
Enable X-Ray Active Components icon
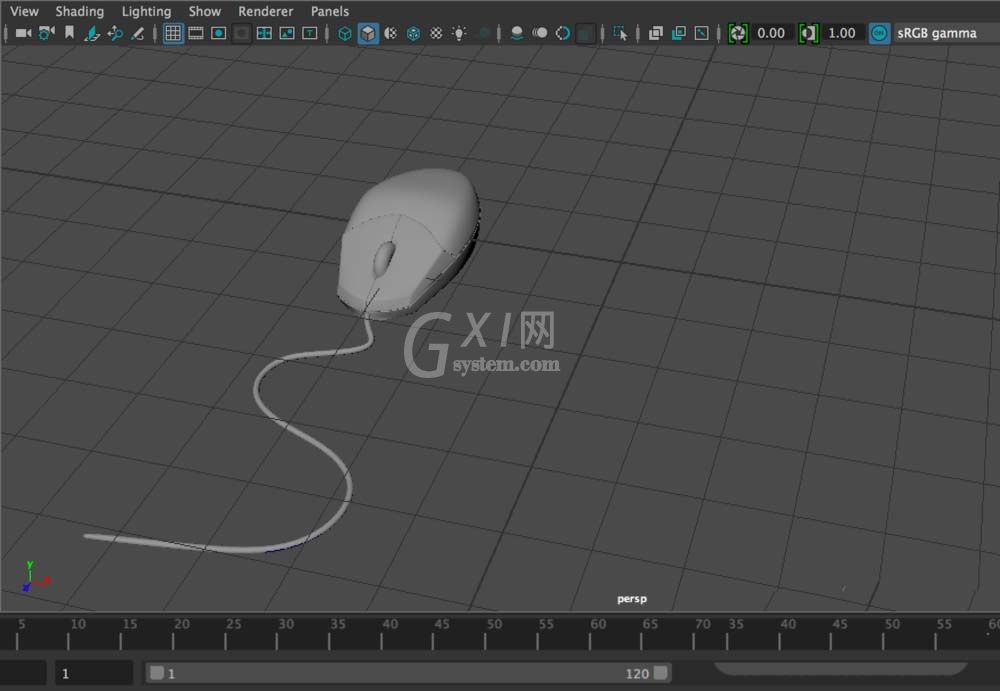click(x=679, y=33)
